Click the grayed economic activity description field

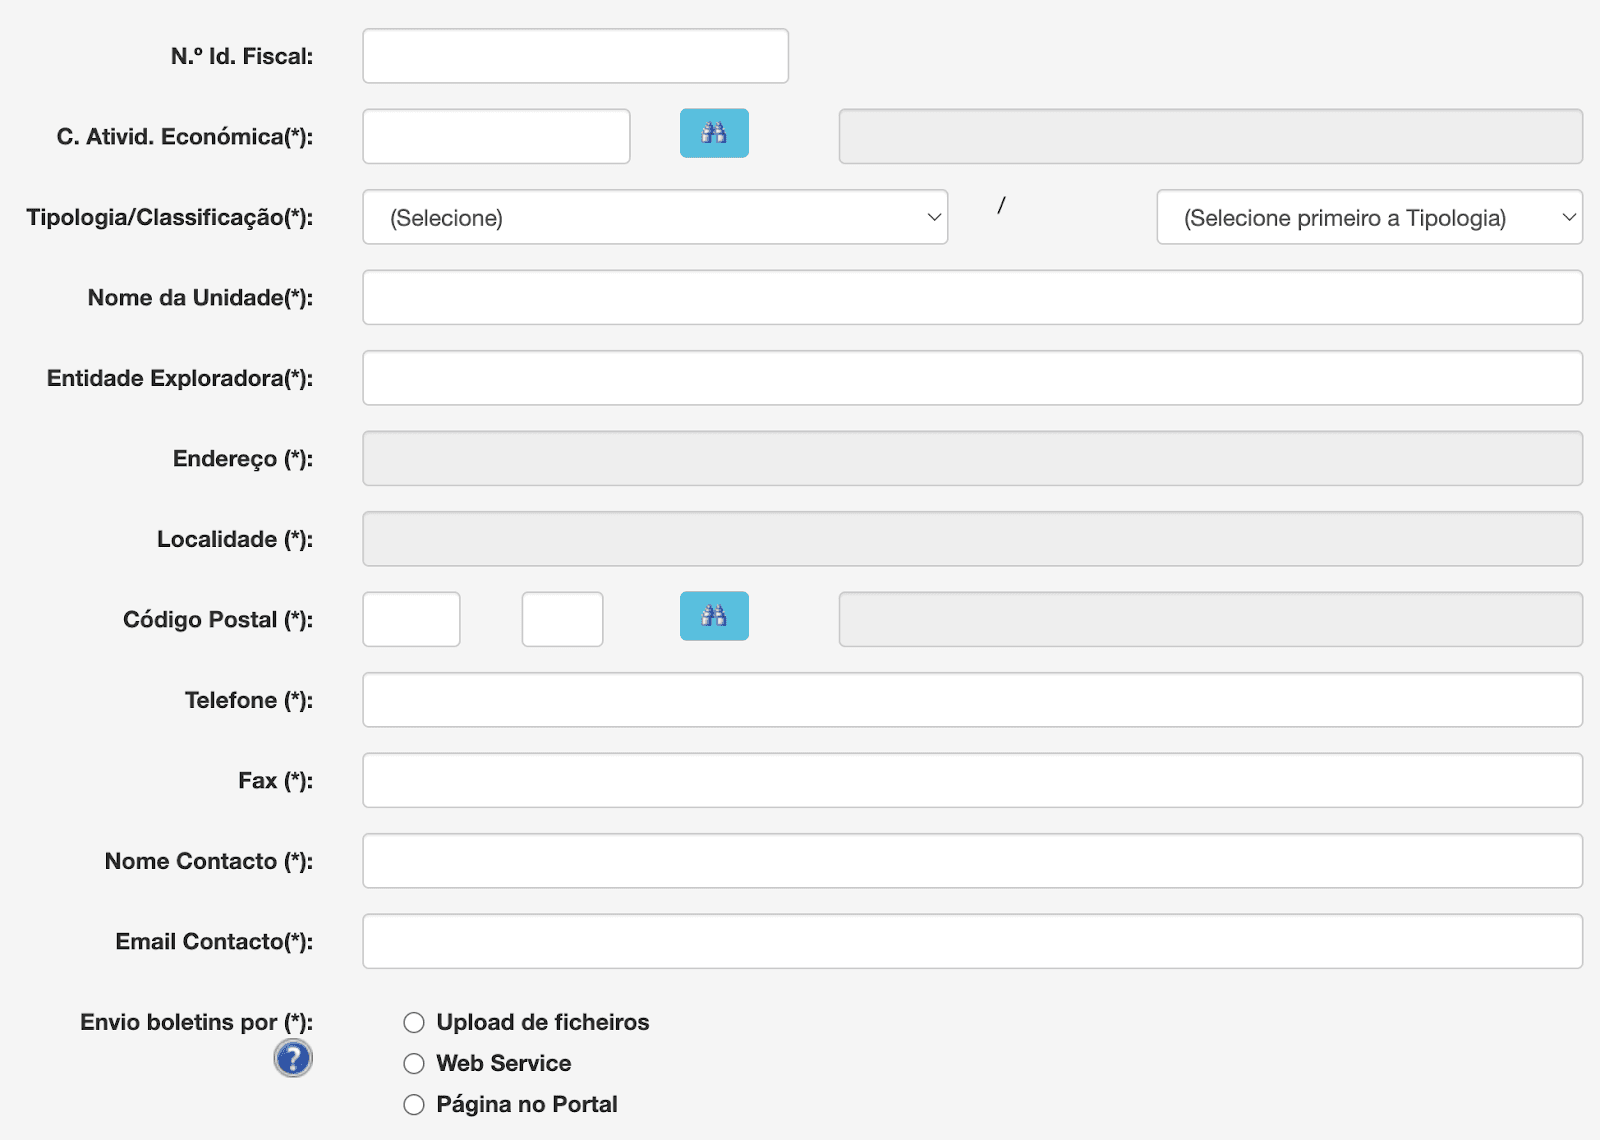[x=1211, y=136]
